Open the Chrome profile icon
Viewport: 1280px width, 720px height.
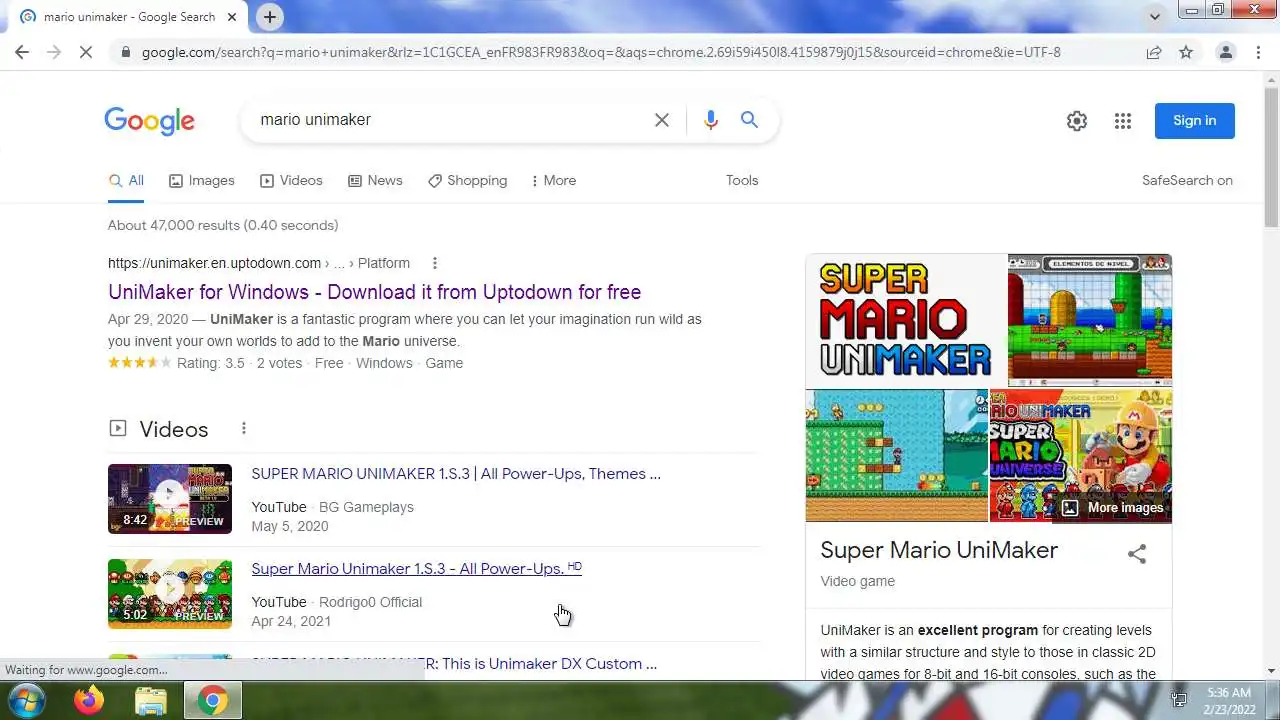coord(1225,52)
